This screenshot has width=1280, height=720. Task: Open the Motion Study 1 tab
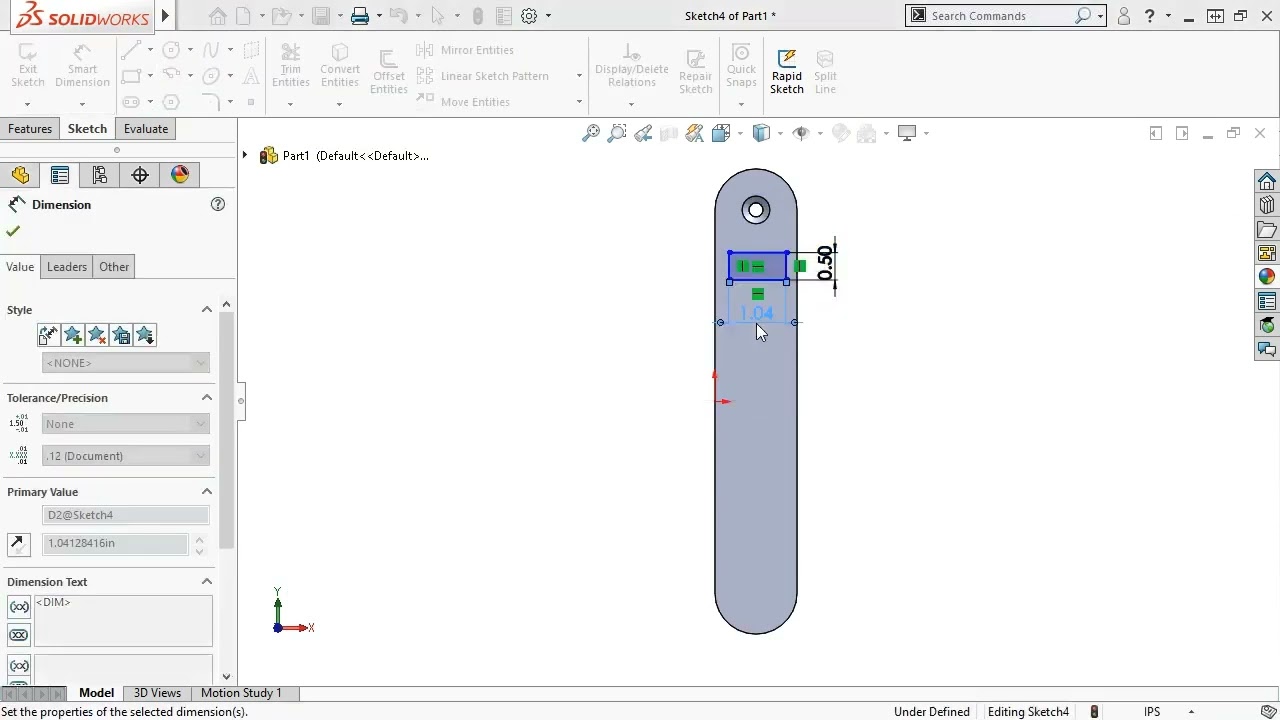[x=241, y=693]
